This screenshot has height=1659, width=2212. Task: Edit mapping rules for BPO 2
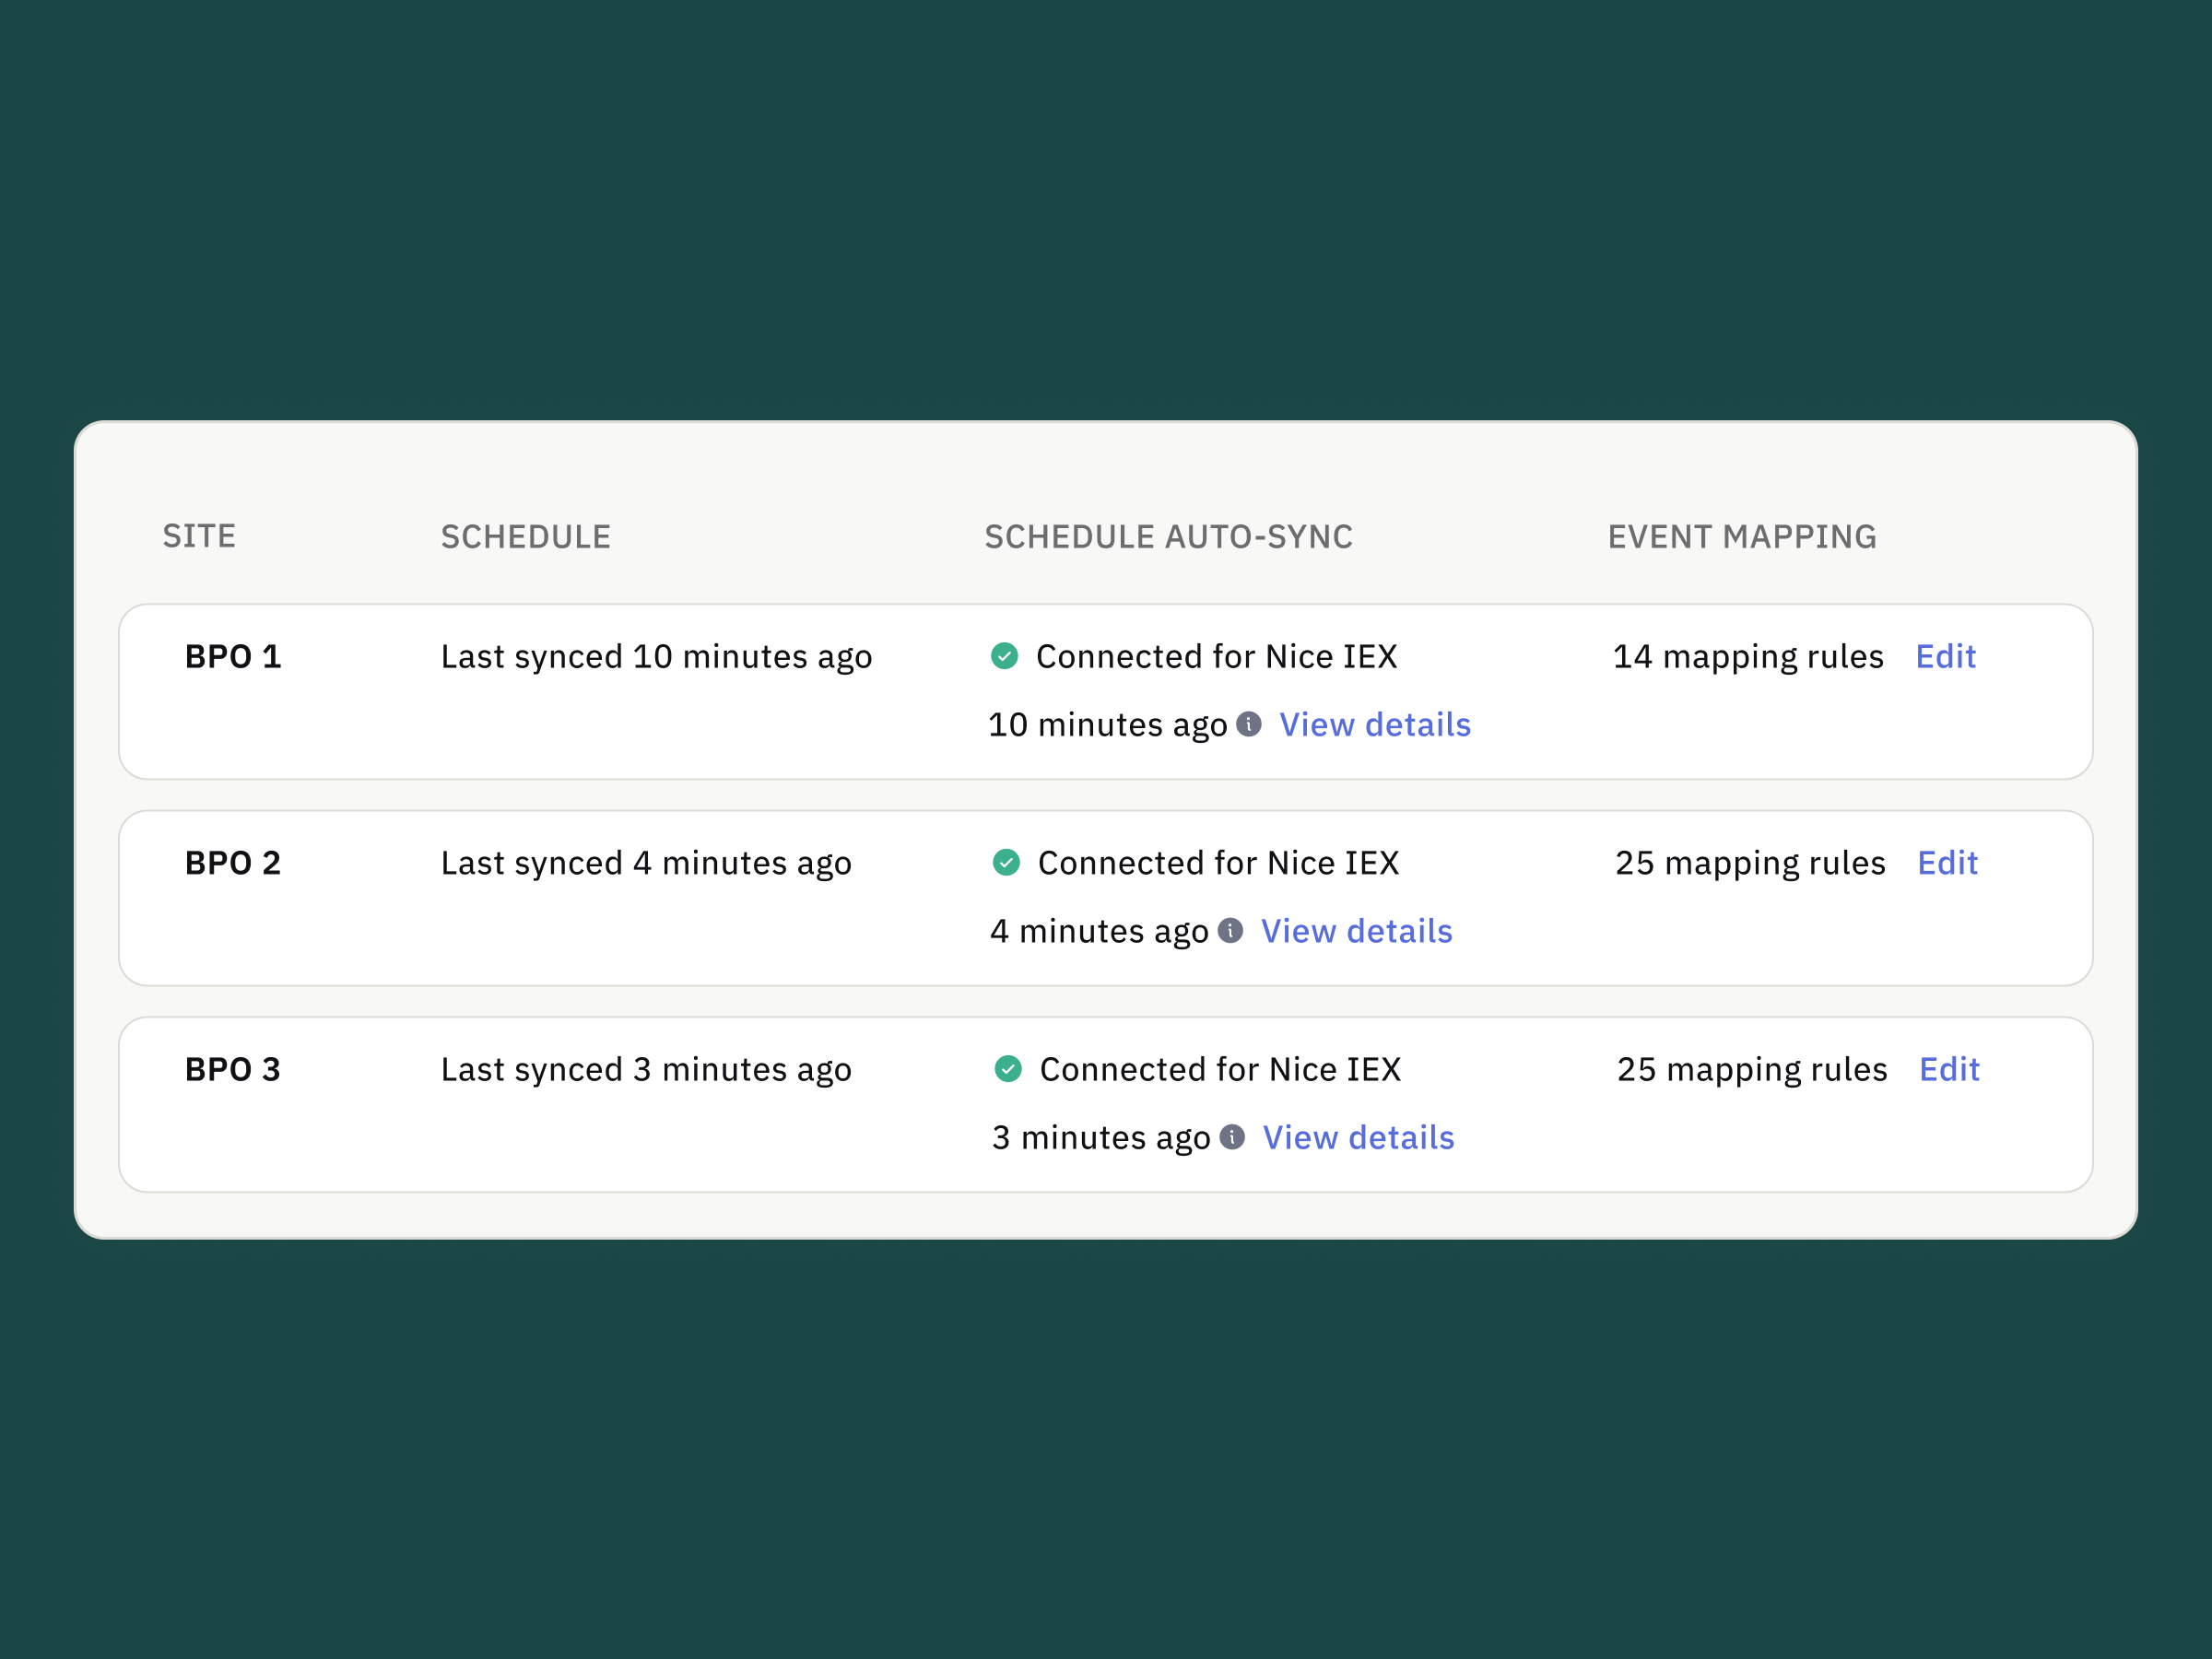point(1947,862)
